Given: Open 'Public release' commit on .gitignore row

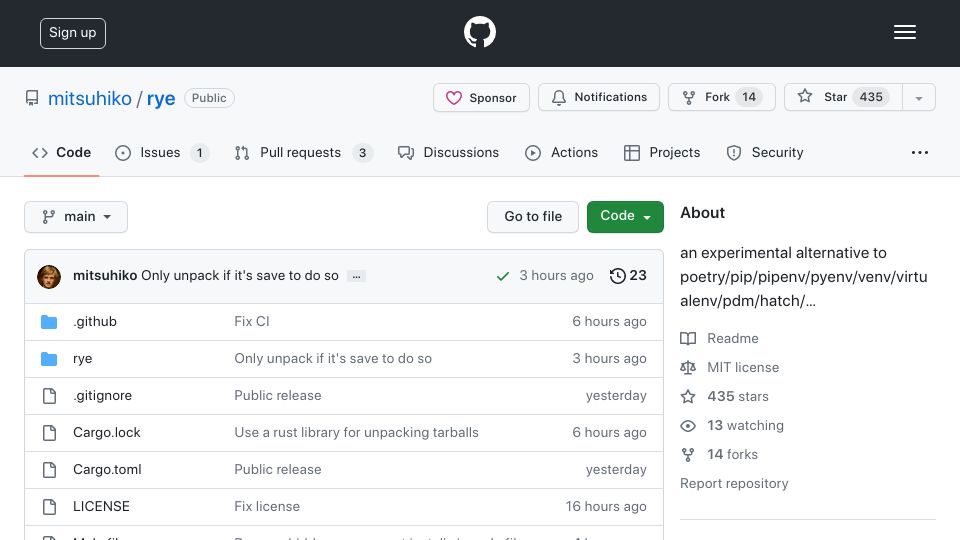Looking at the screenshot, I should tap(278, 396).
